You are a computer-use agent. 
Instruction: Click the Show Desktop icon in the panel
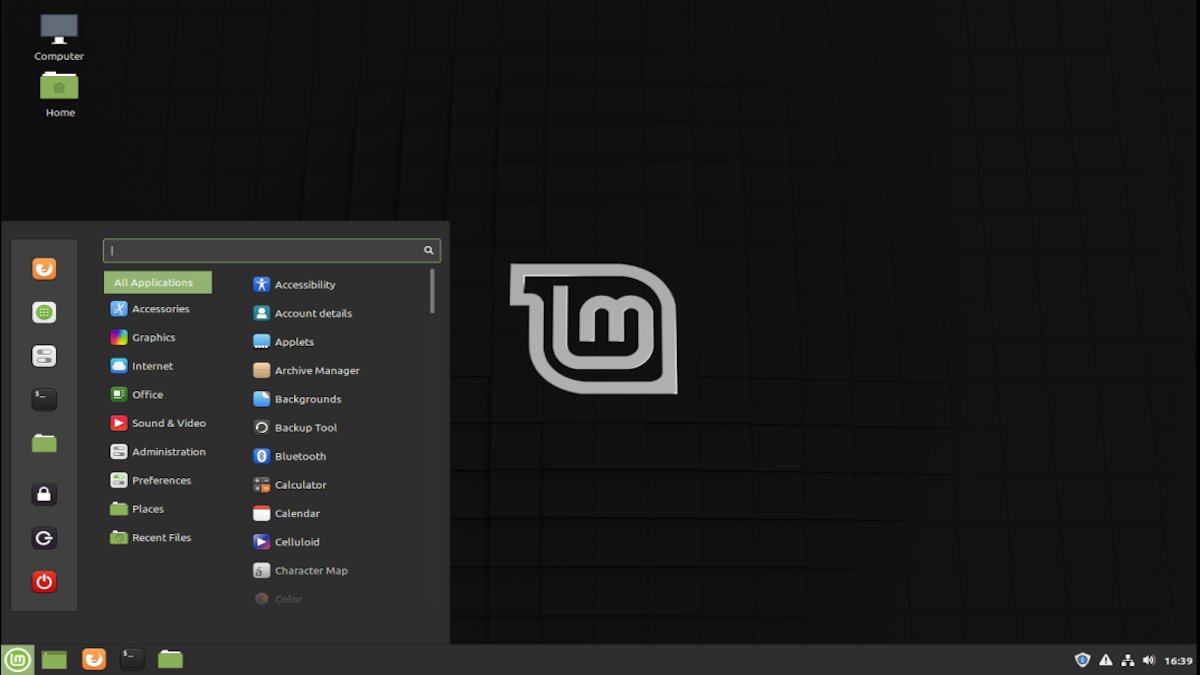[x=55, y=660]
